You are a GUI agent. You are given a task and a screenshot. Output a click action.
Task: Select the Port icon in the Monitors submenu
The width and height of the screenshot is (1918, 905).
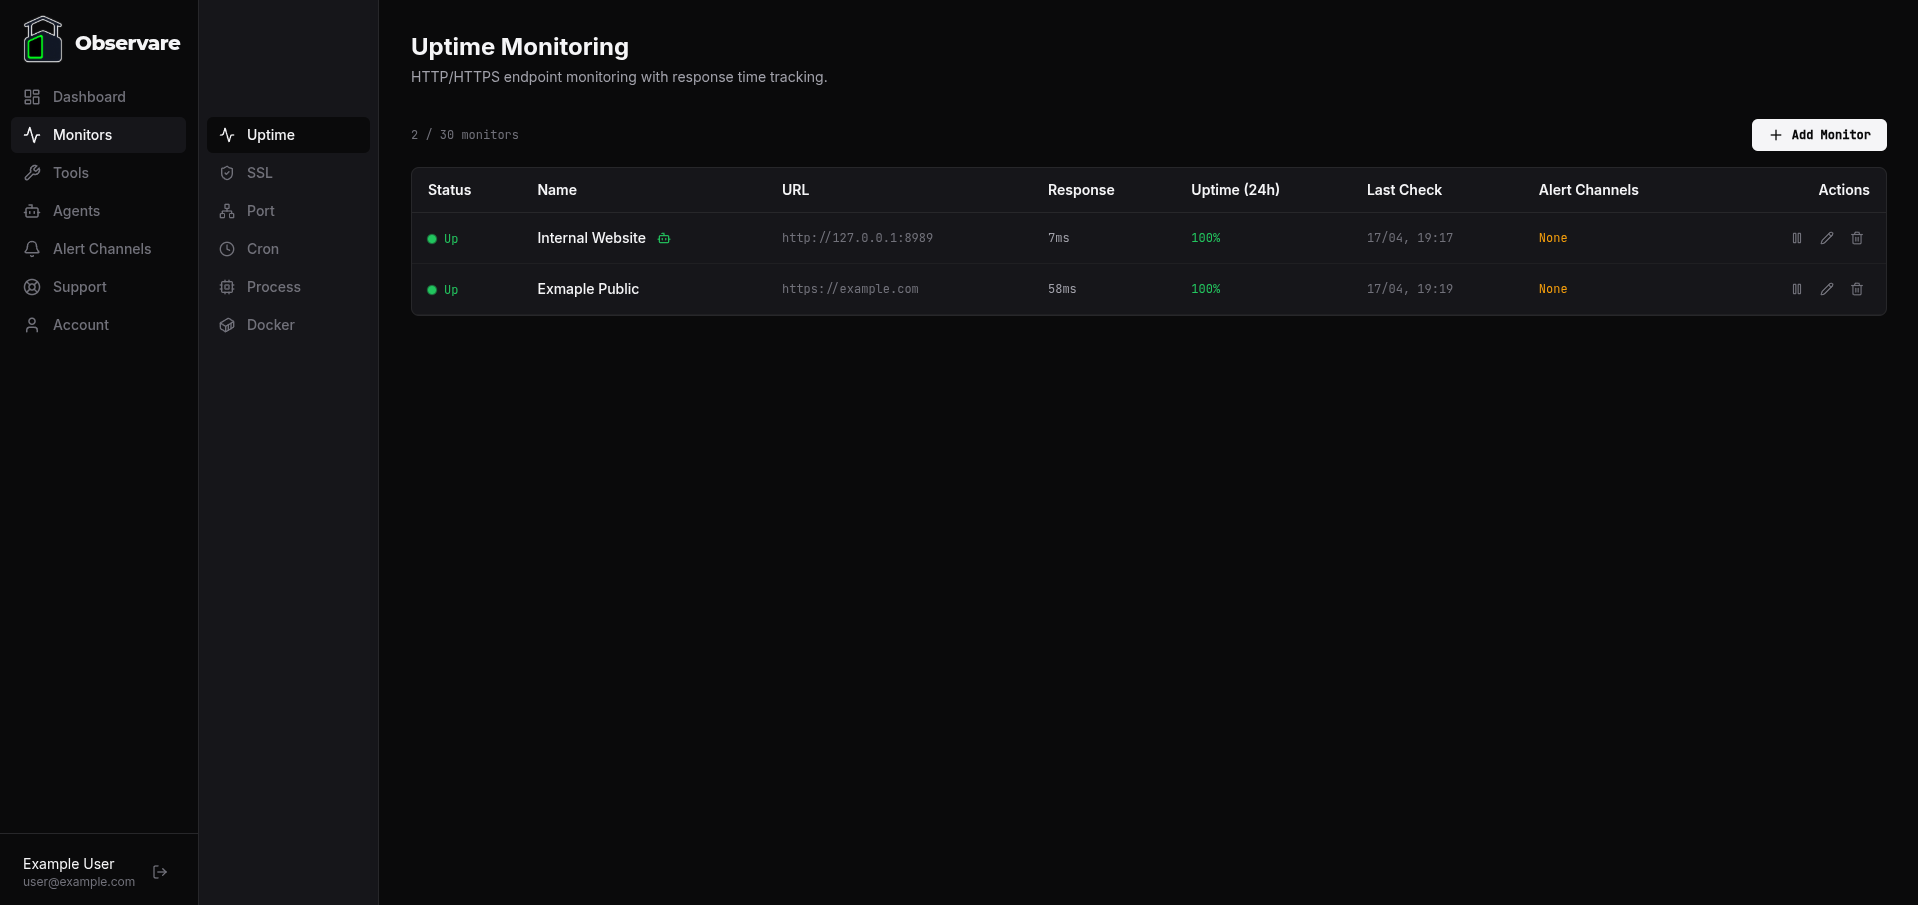point(227,211)
